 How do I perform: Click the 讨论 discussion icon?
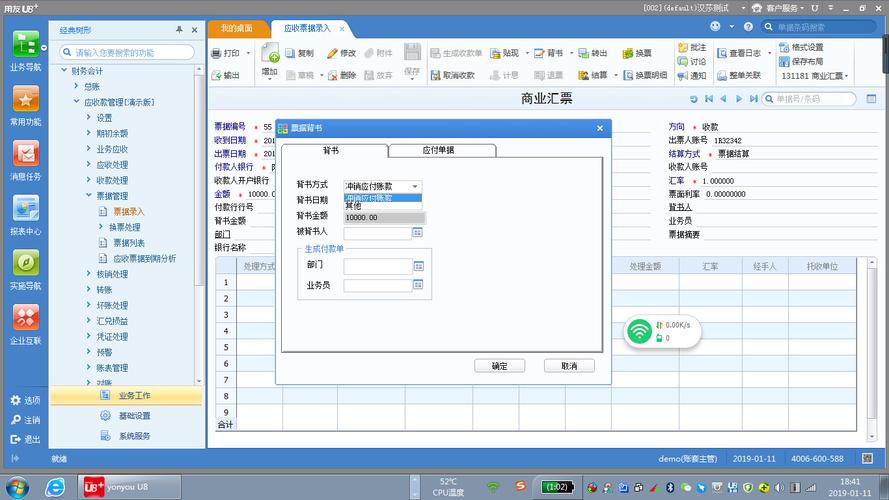pos(683,61)
